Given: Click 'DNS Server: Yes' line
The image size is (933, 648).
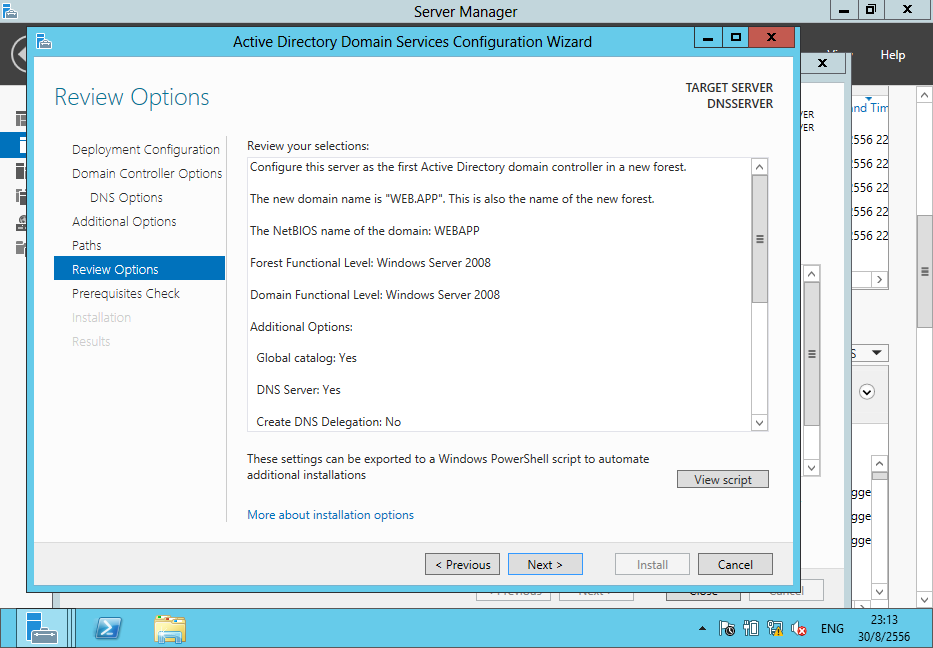Looking at the screenshot, I should click(298, 390).
